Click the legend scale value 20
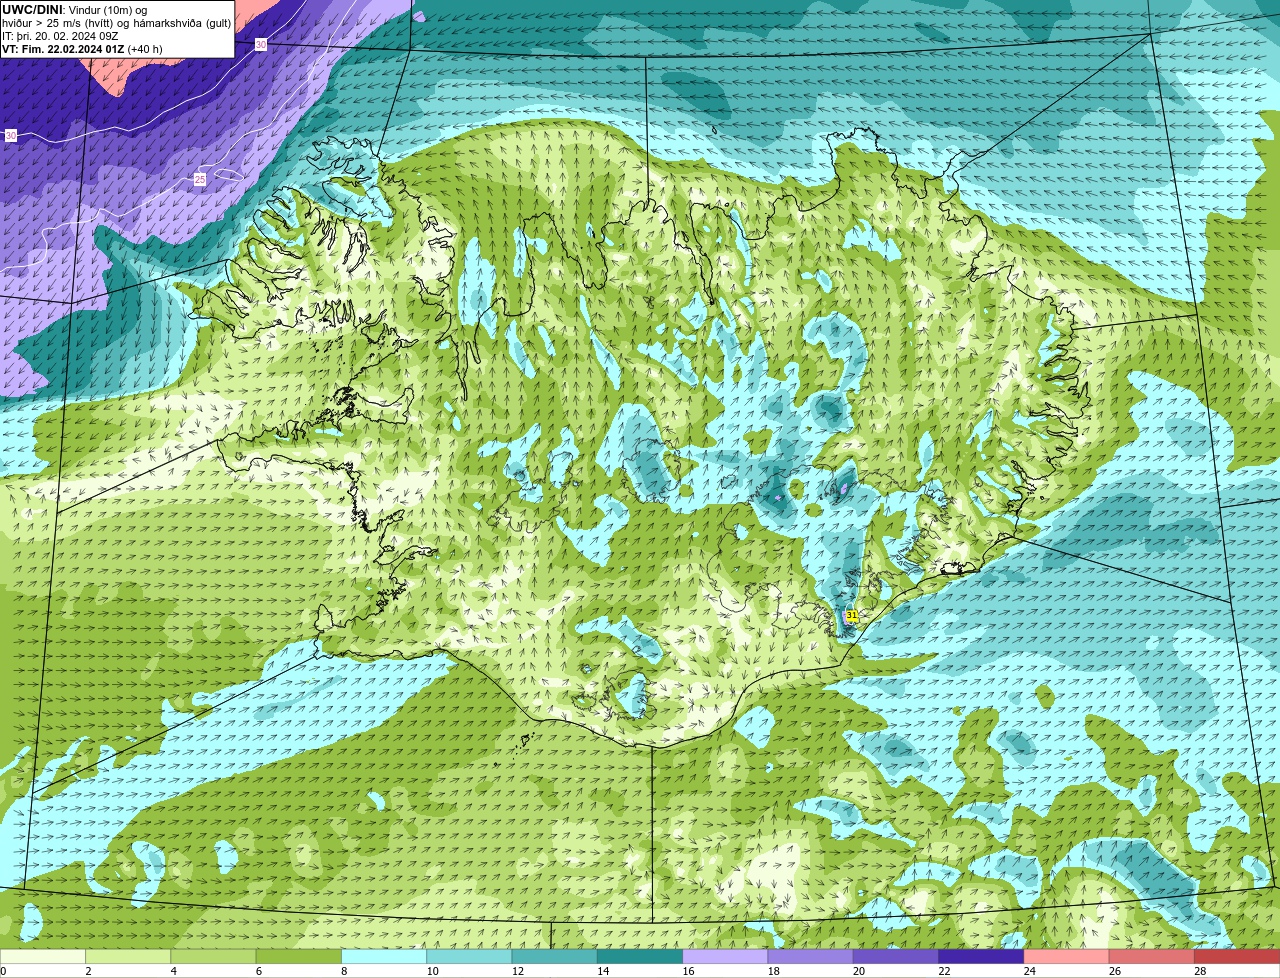Screen dimensions: 1280x978 [x=859, y=971]
